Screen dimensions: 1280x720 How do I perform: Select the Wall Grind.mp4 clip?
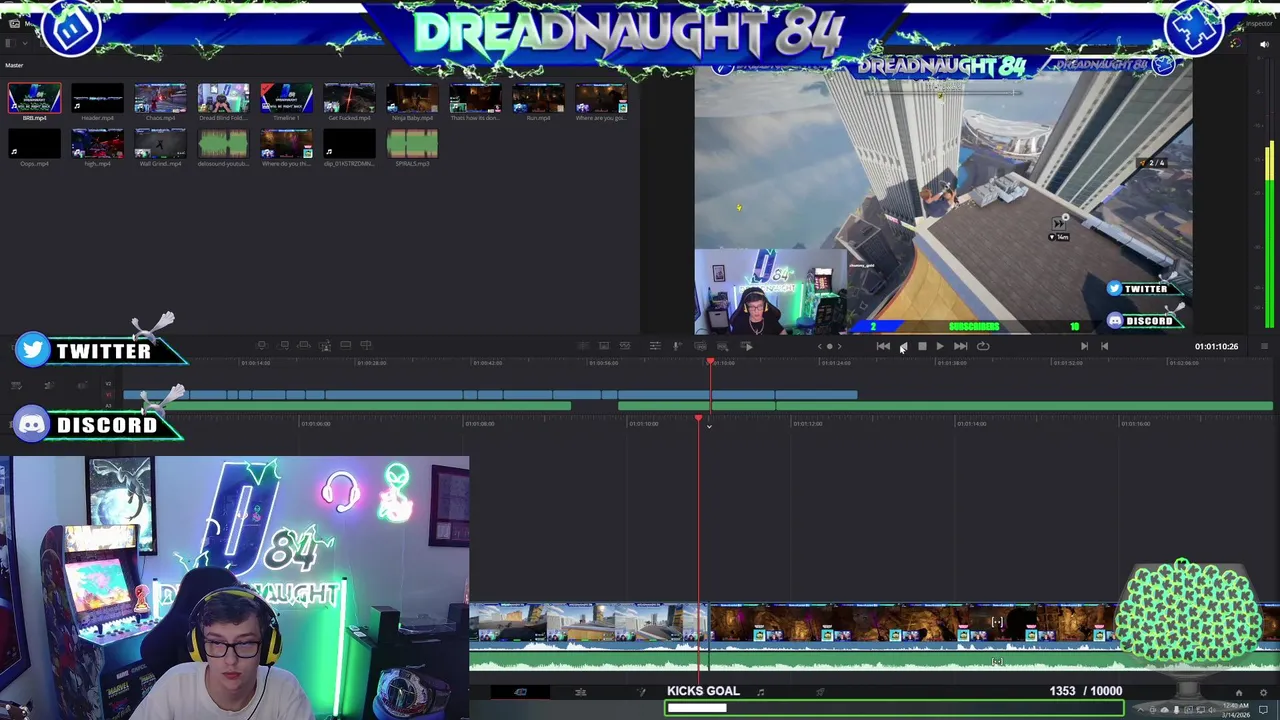160,144
